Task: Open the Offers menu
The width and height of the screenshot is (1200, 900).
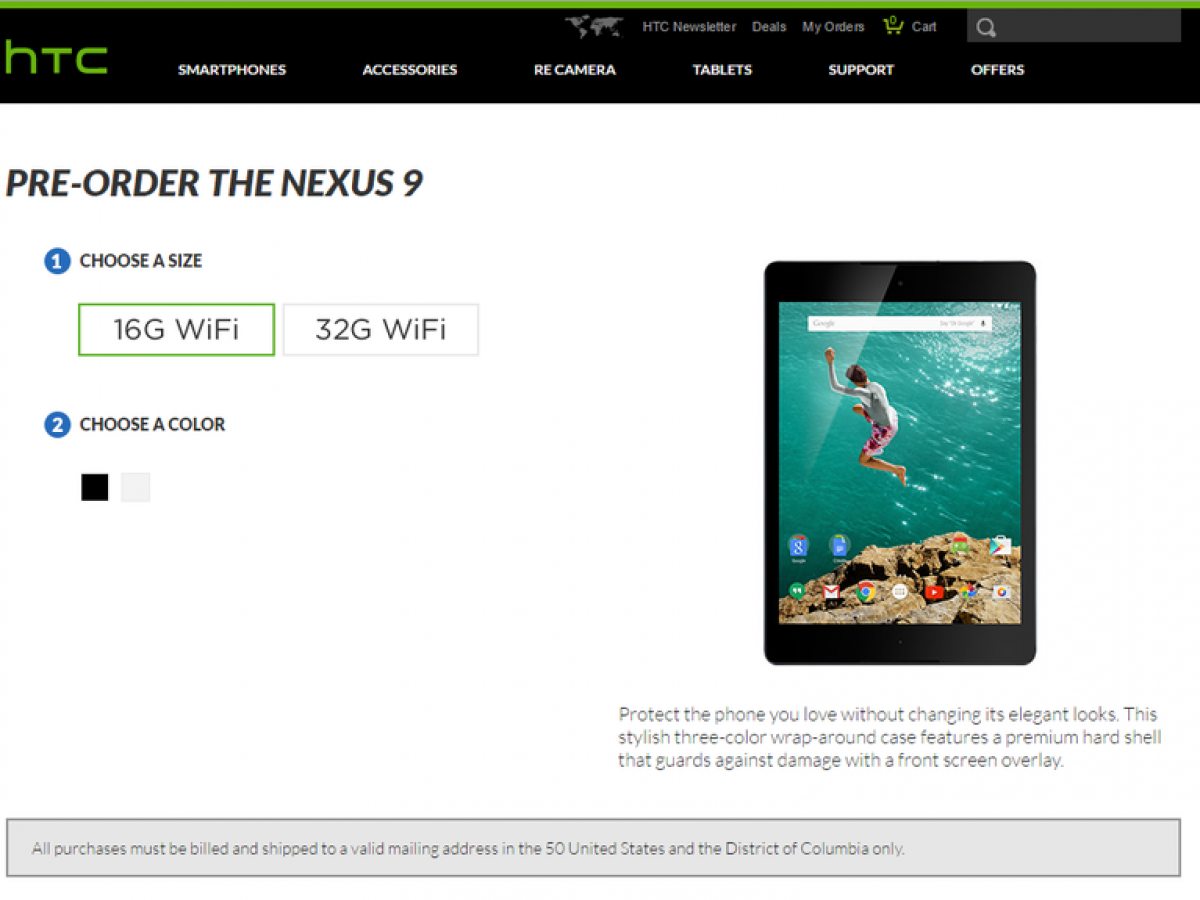Action: (x=998, y=70)
